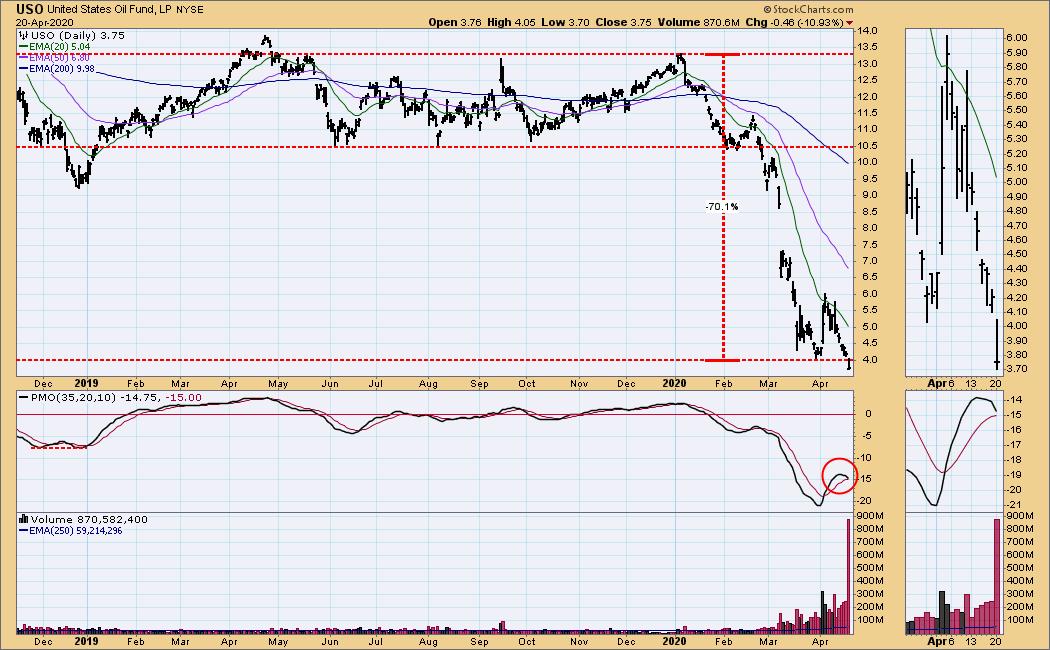Click the volume bars icon beside Volume 870,582,400
The height and width of the screenshot is (650, 1050).
click(23, 519)
